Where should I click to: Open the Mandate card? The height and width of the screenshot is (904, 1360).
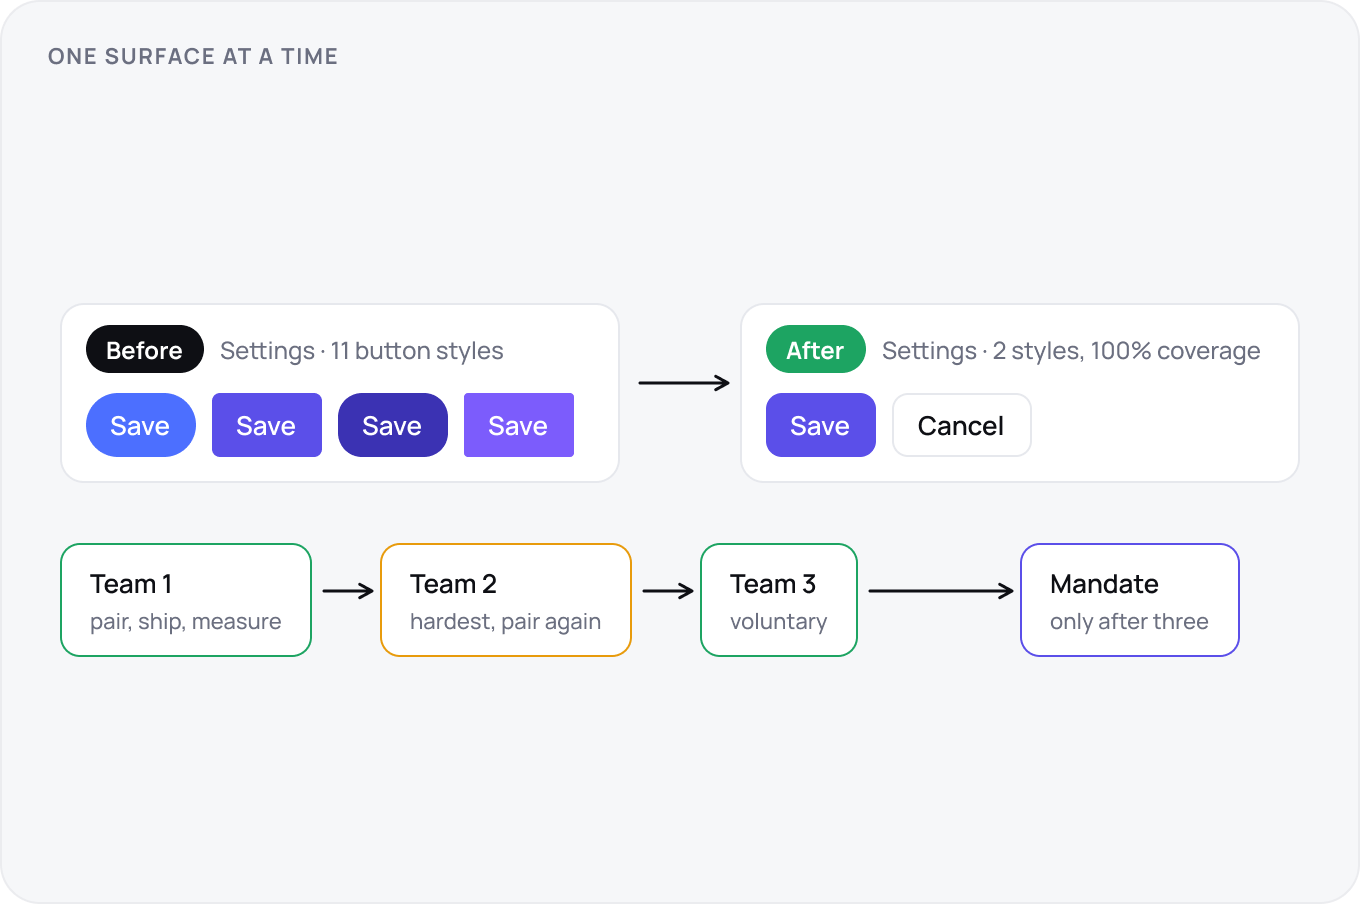pos(1130,600)
